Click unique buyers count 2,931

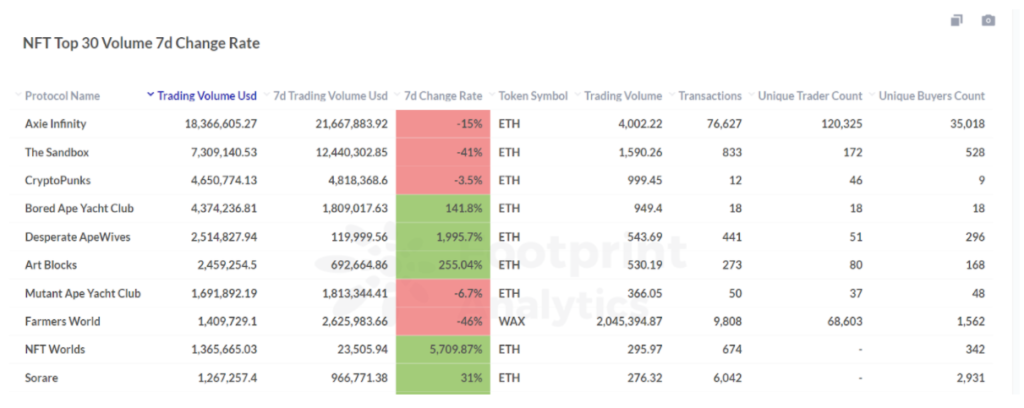tap(970, 377)
